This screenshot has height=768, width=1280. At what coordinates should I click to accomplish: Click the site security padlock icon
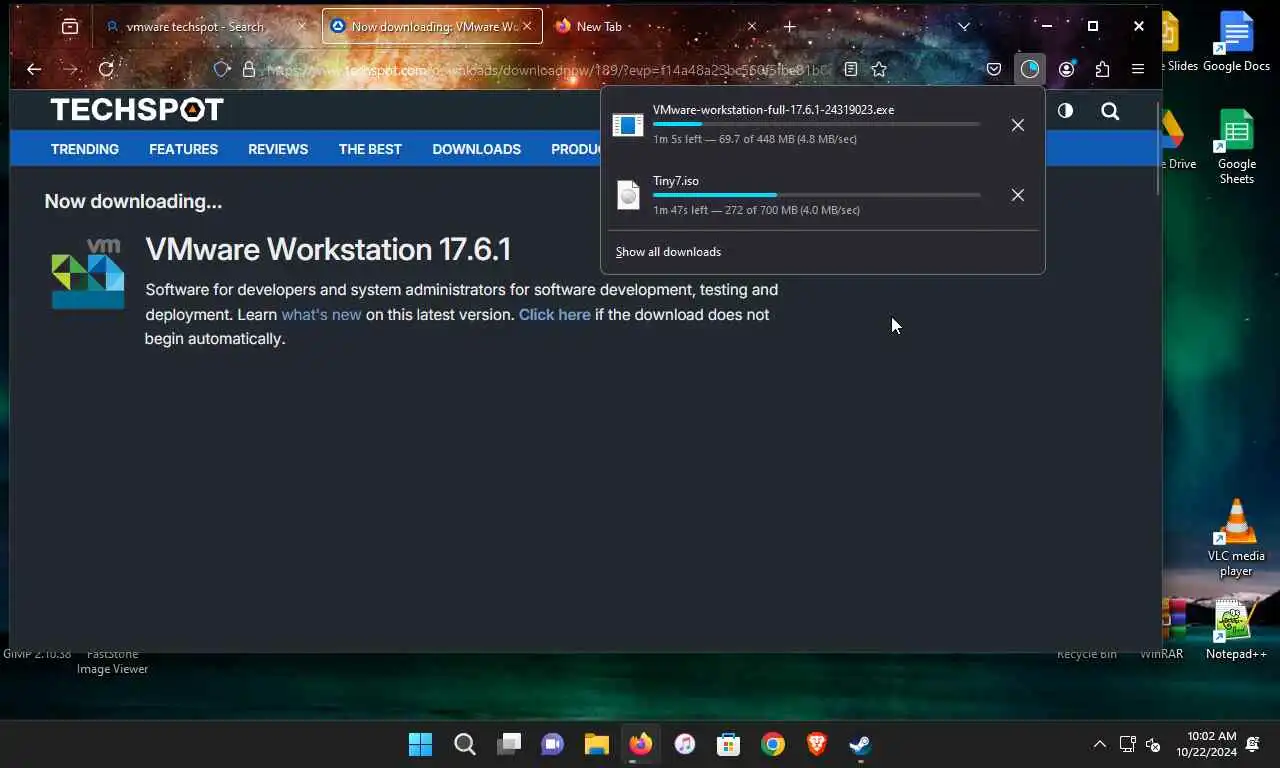pyautogui.click(x=249, y=69)
